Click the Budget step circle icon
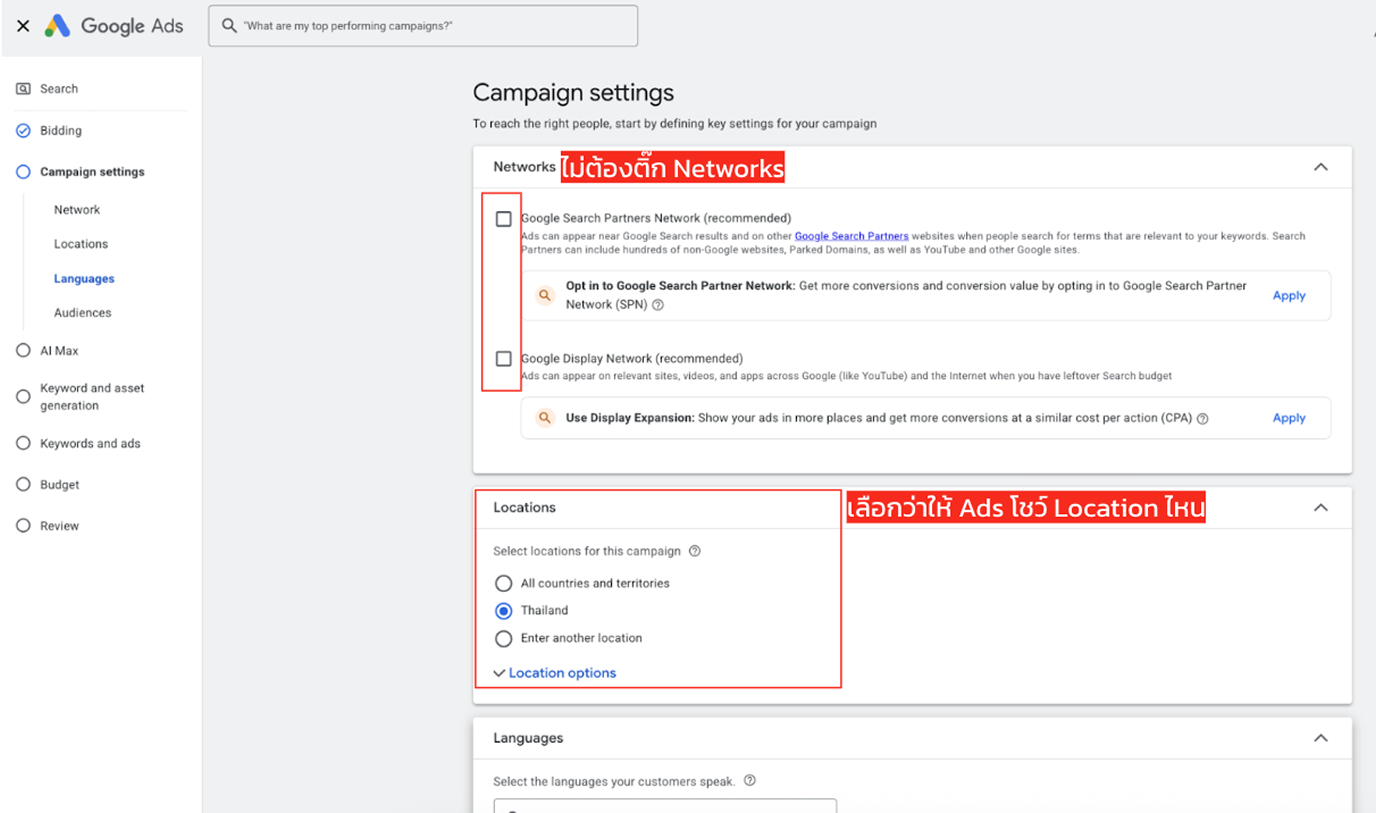 [x=23, y=485]
